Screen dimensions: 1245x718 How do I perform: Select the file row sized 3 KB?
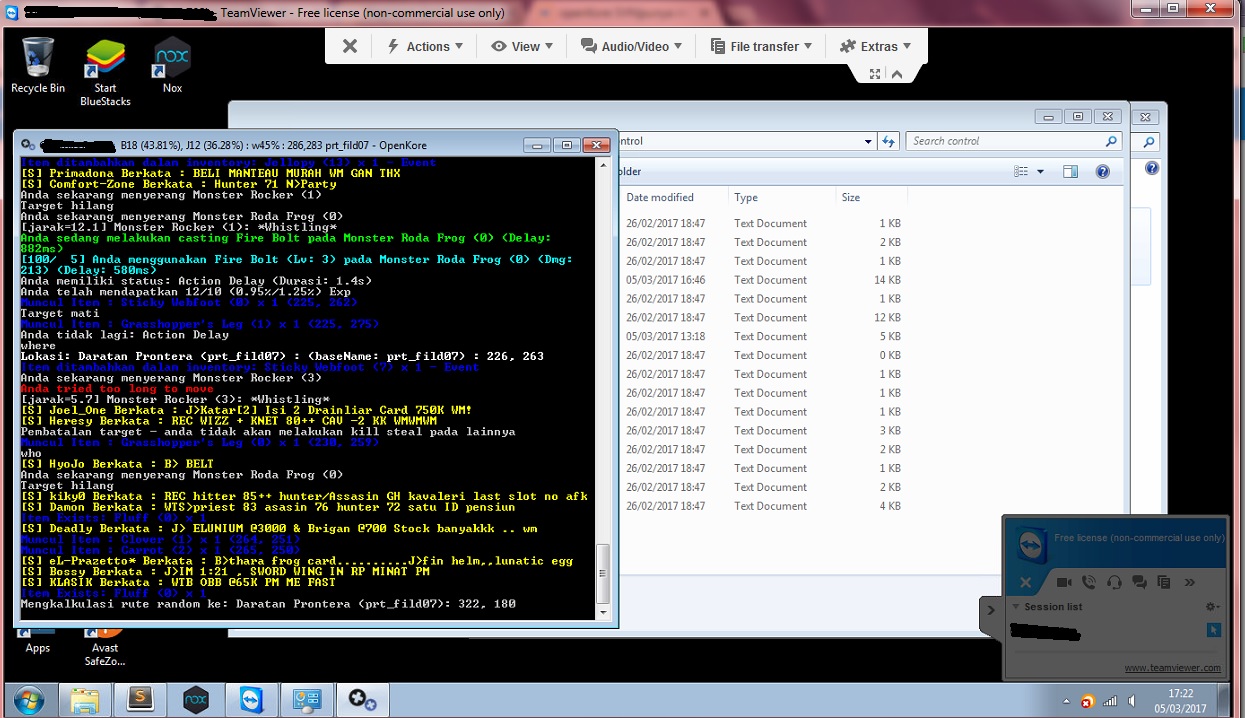pos(765,430)
